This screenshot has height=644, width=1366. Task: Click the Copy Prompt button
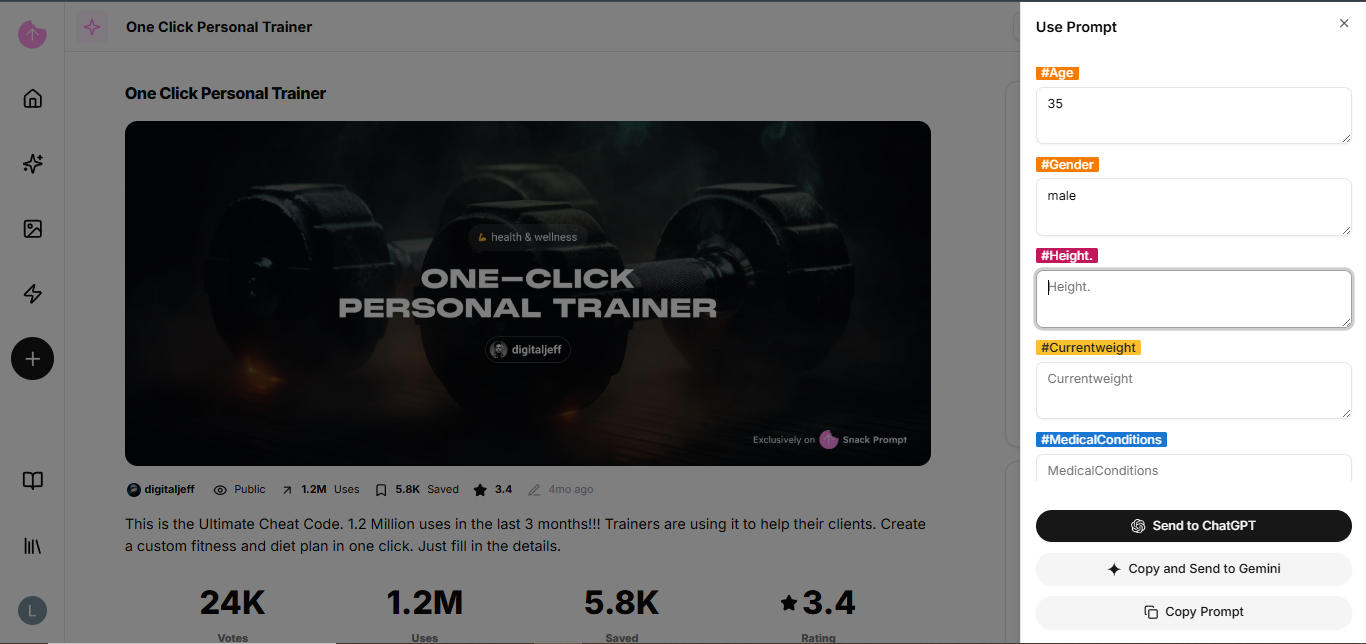tap(1193, 612)
